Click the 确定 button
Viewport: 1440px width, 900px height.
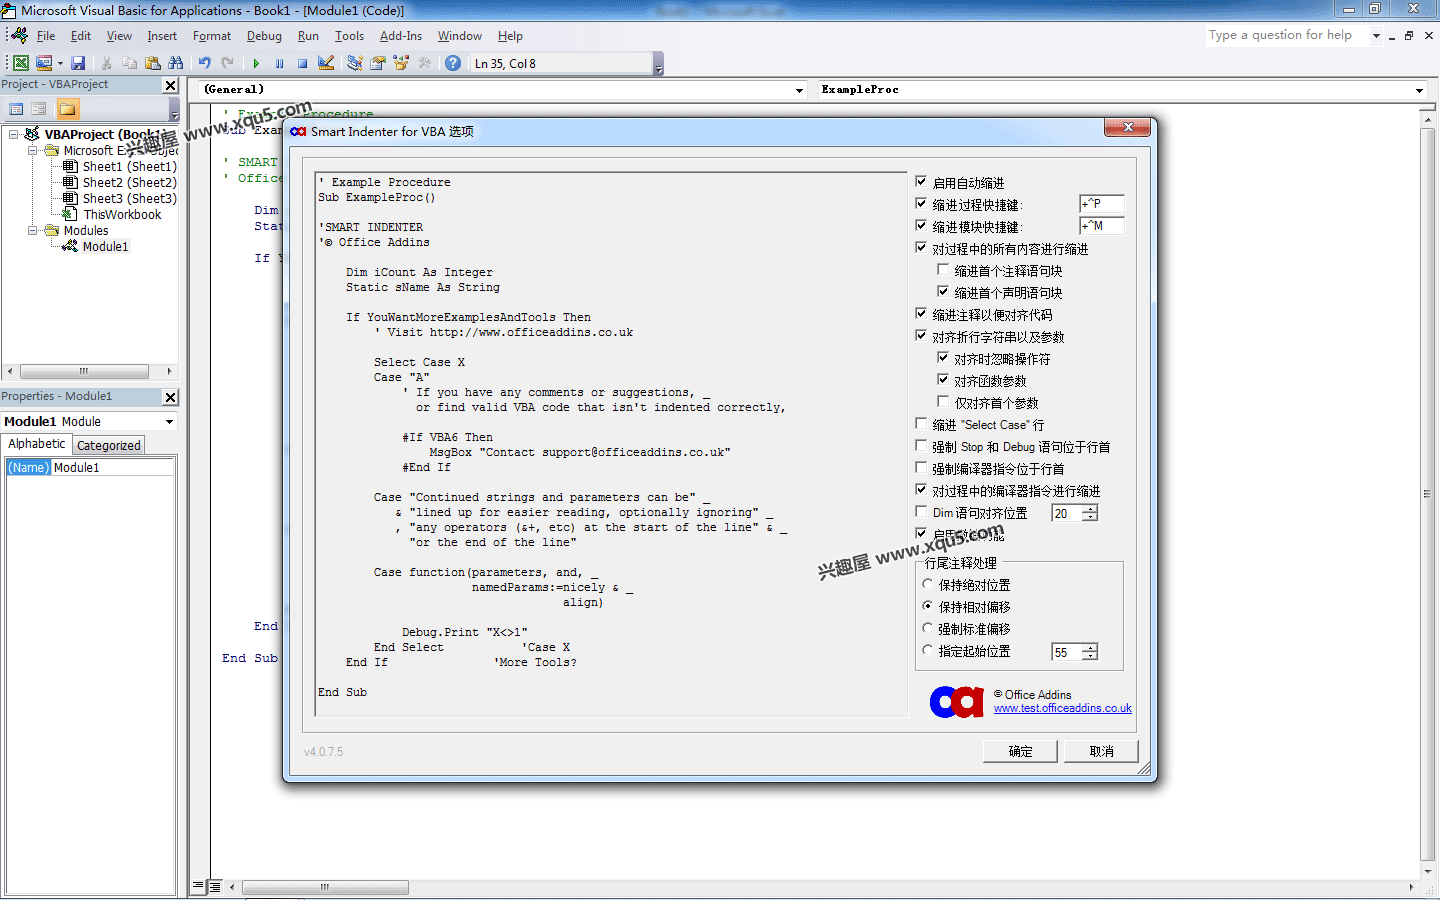(1020, 751)
